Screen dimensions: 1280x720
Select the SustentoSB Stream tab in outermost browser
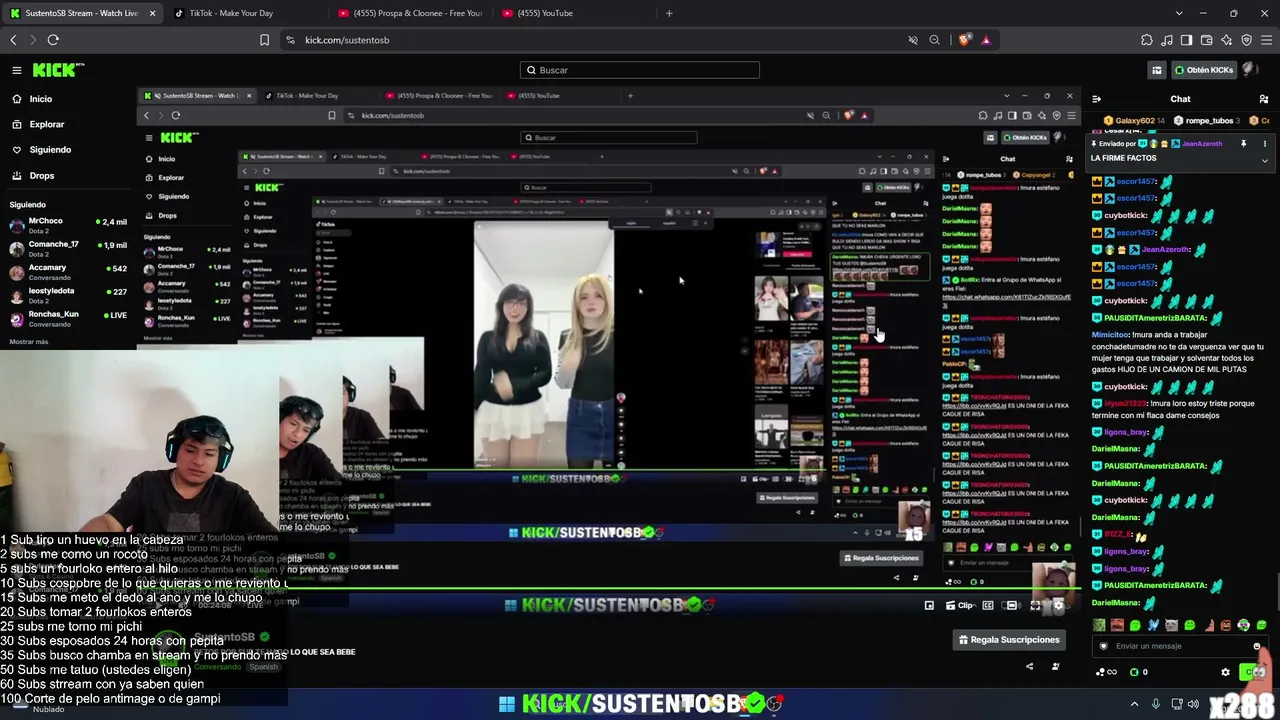coord(82,13)
